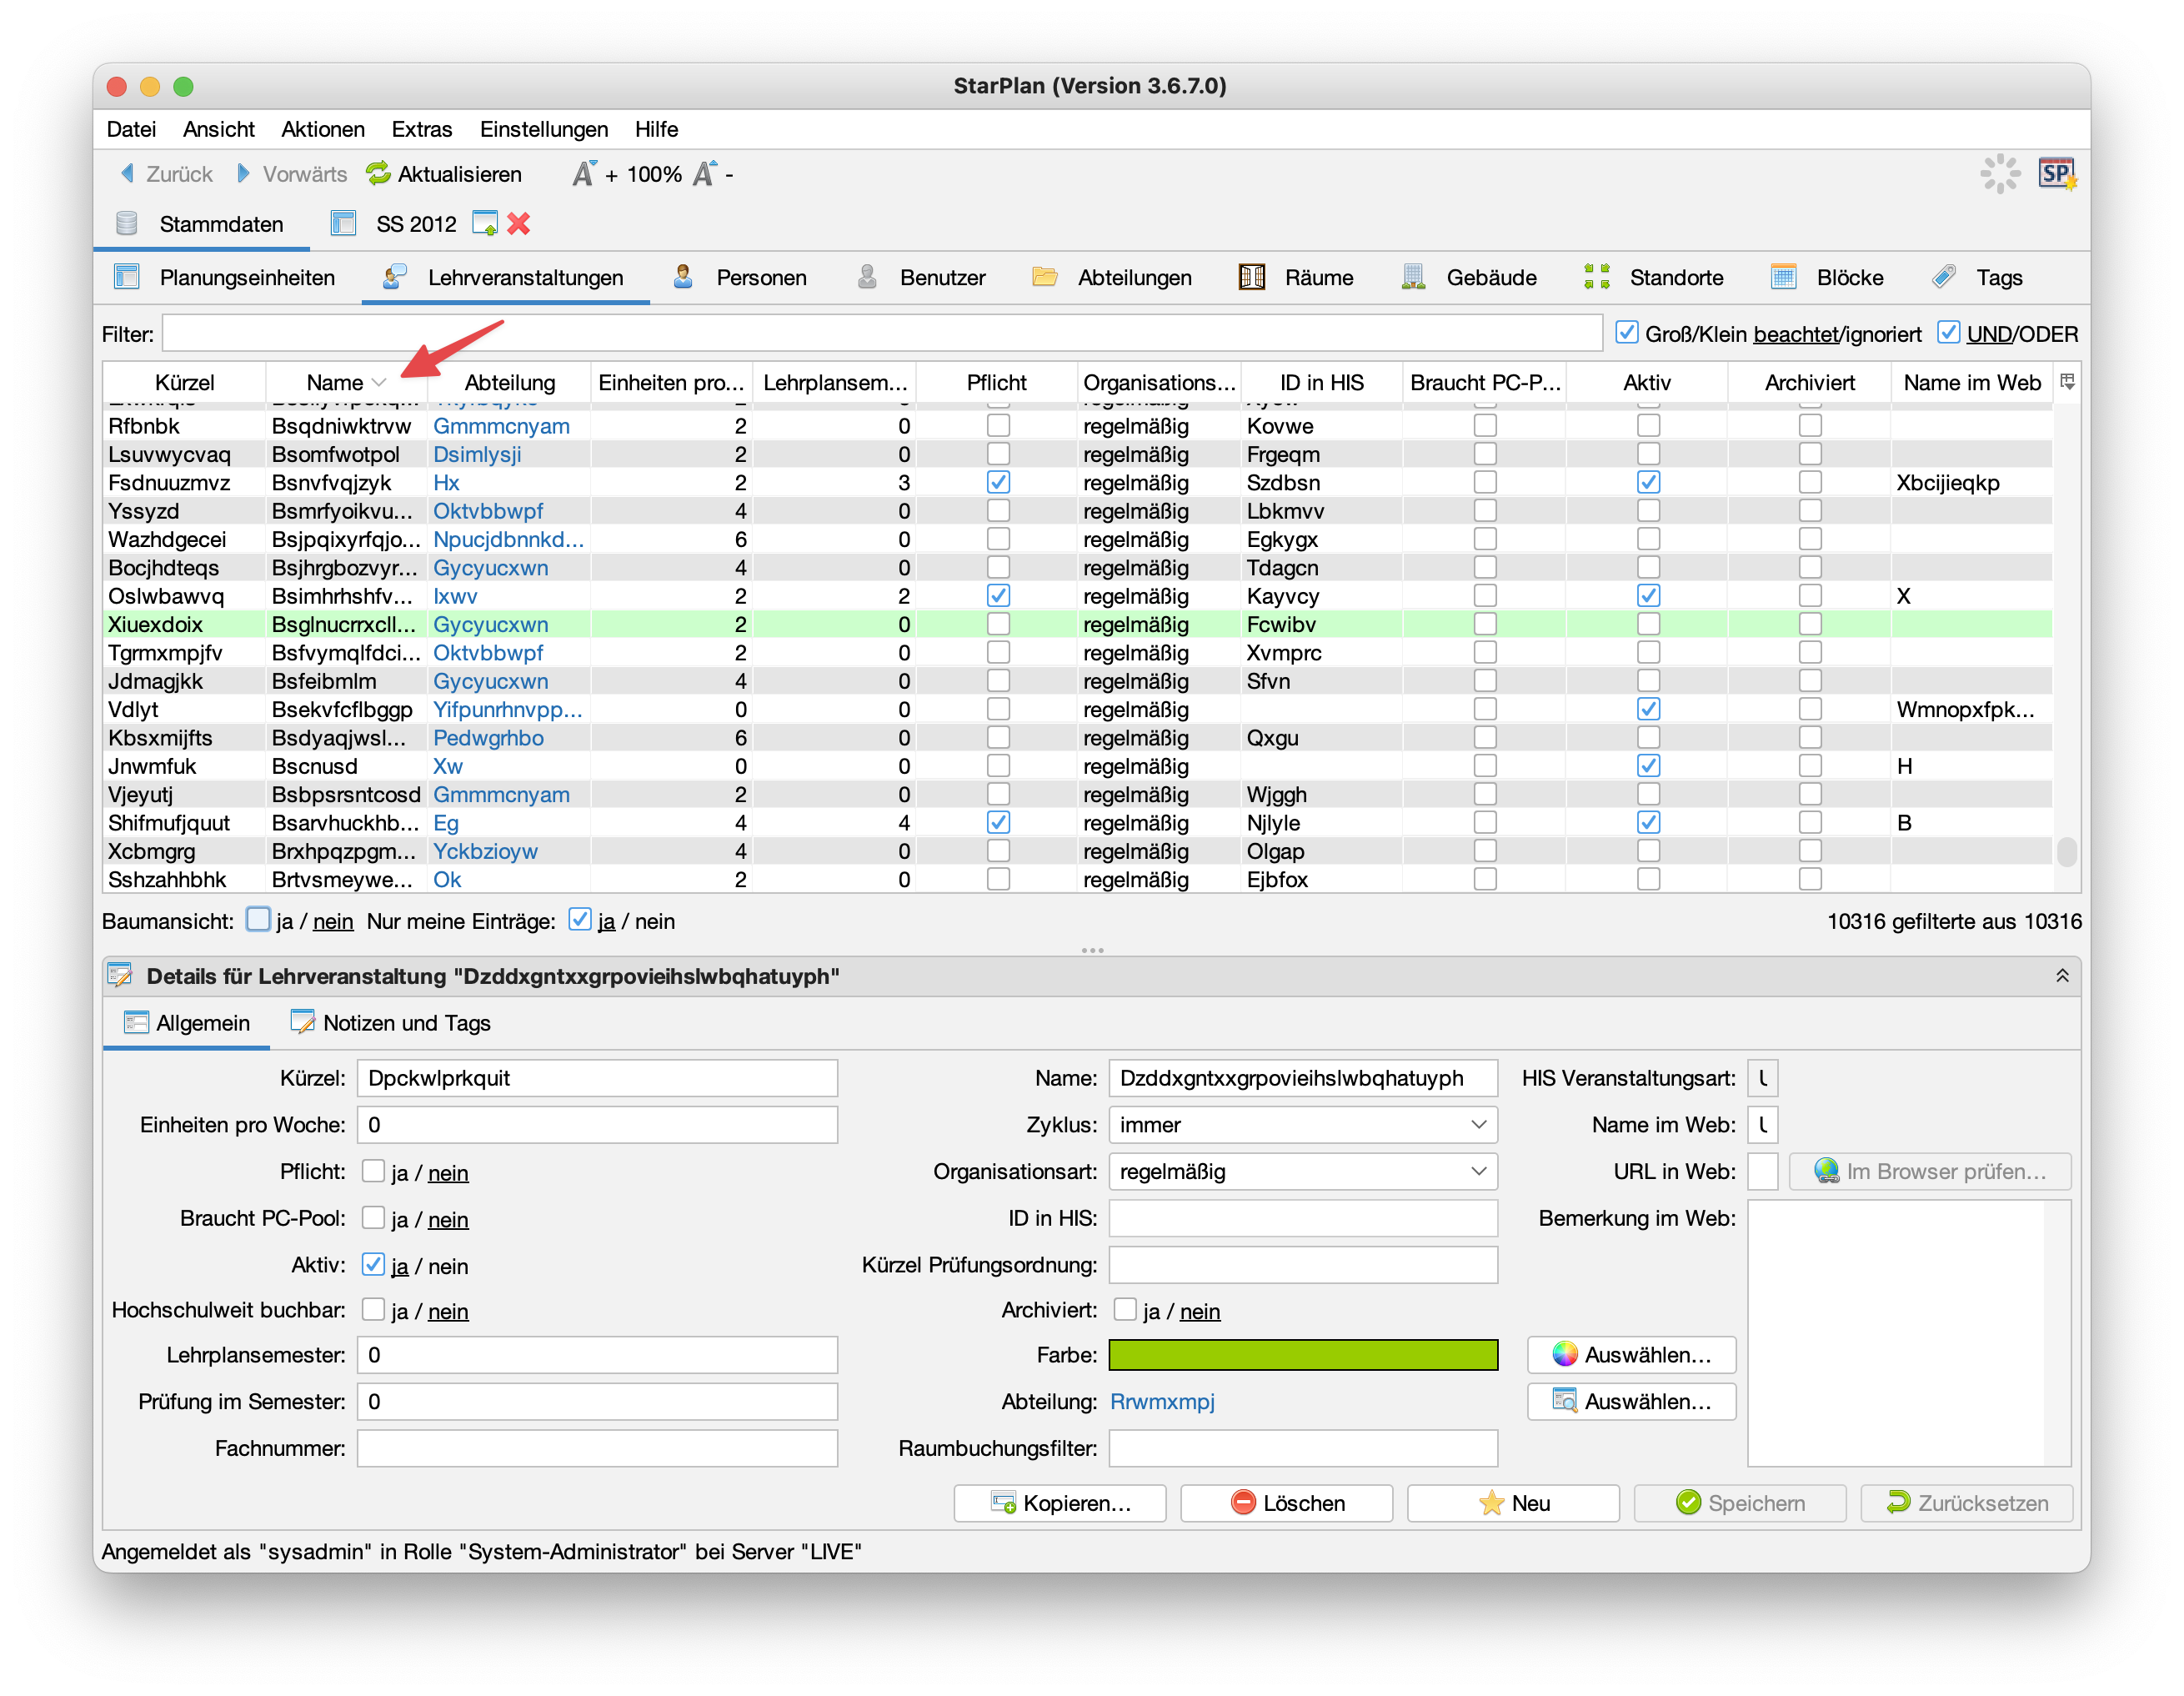Screen dimensions: 2184x1696
Task: Click the green Farbe color swatch
Action: pos(1302,1355)
